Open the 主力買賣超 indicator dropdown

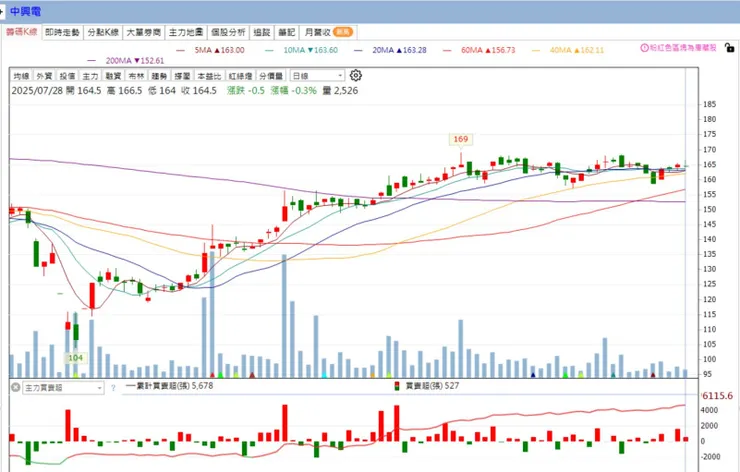pyautogui.click(x=63, y=388)
